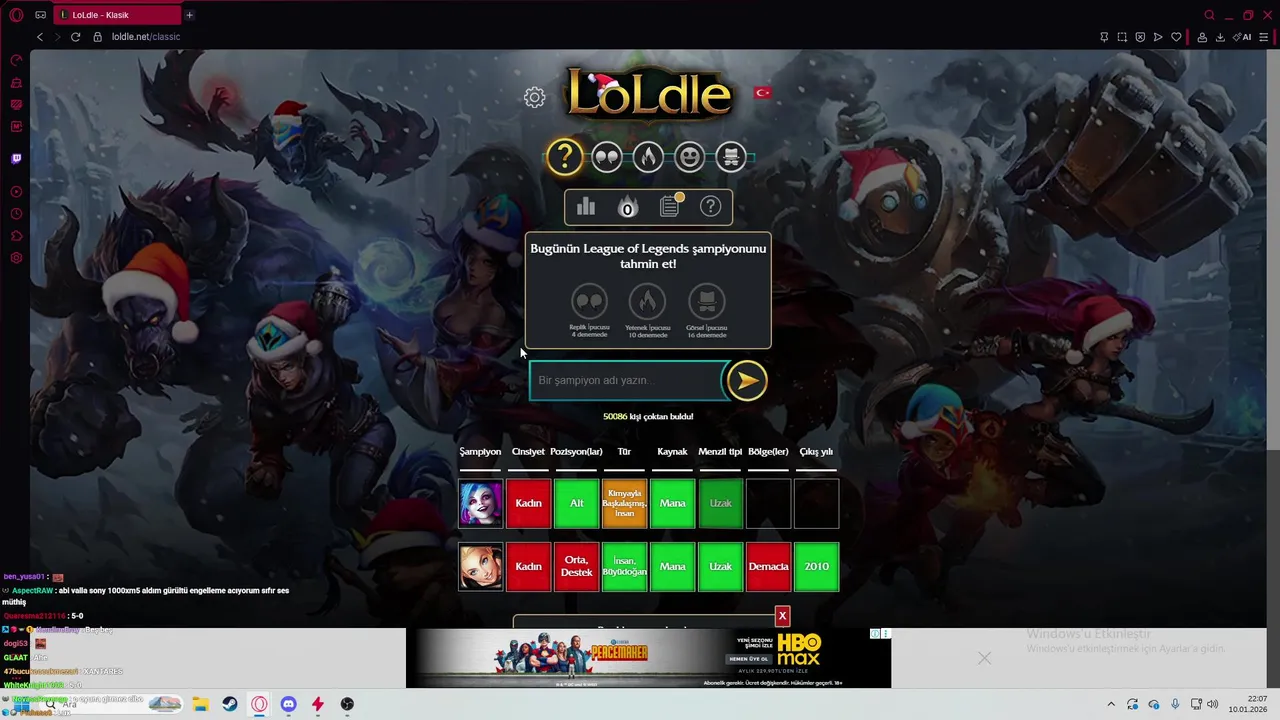Open the LoLdle settings gear

[534, 97]
